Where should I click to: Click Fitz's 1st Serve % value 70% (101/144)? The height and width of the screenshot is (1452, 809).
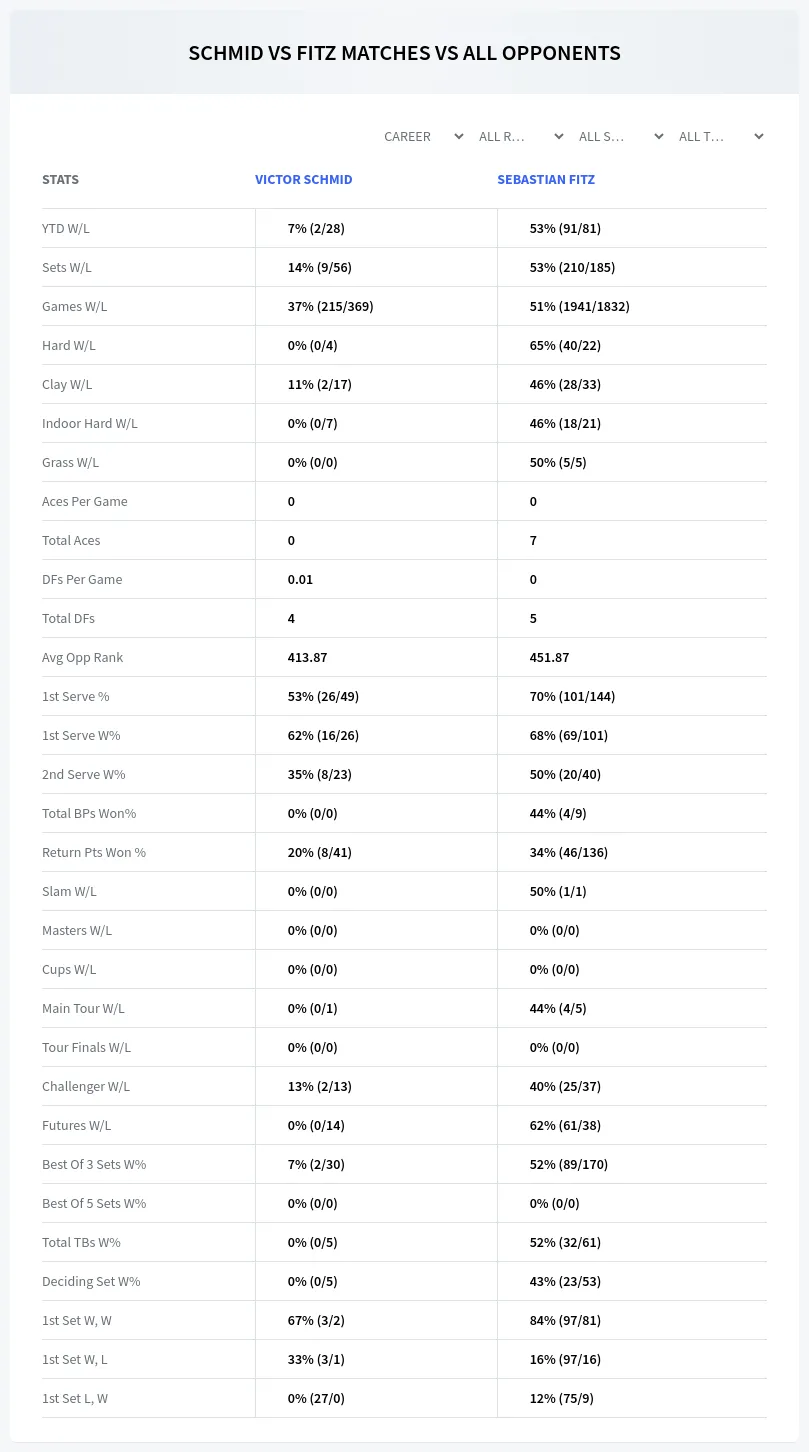tap(572, 696)
